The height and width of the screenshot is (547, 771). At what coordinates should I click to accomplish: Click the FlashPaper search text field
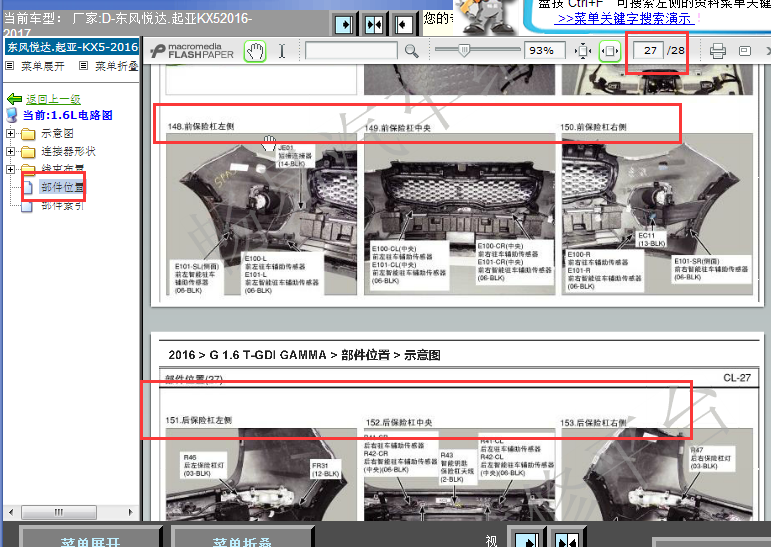pos(351,51)
